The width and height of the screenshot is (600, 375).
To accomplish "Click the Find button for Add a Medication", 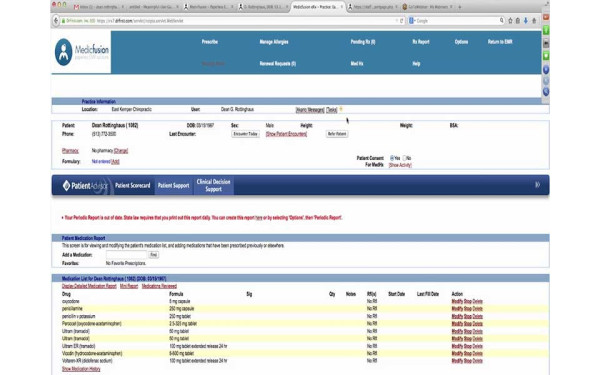I will pyautogui.click(x=153, y=255).
